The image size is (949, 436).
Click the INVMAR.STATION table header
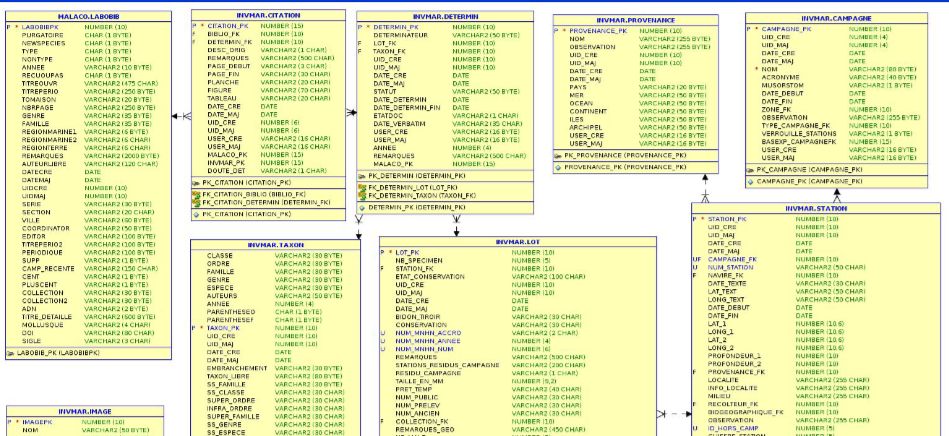[815, 208]
